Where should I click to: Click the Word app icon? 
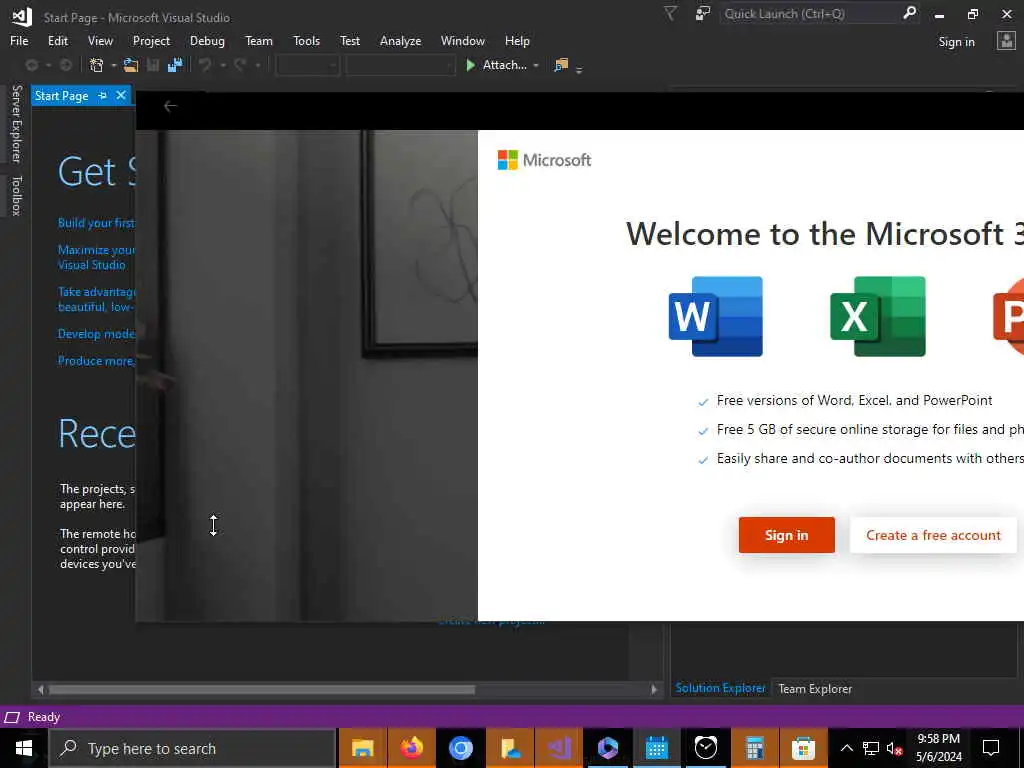(x=716, y=316)
